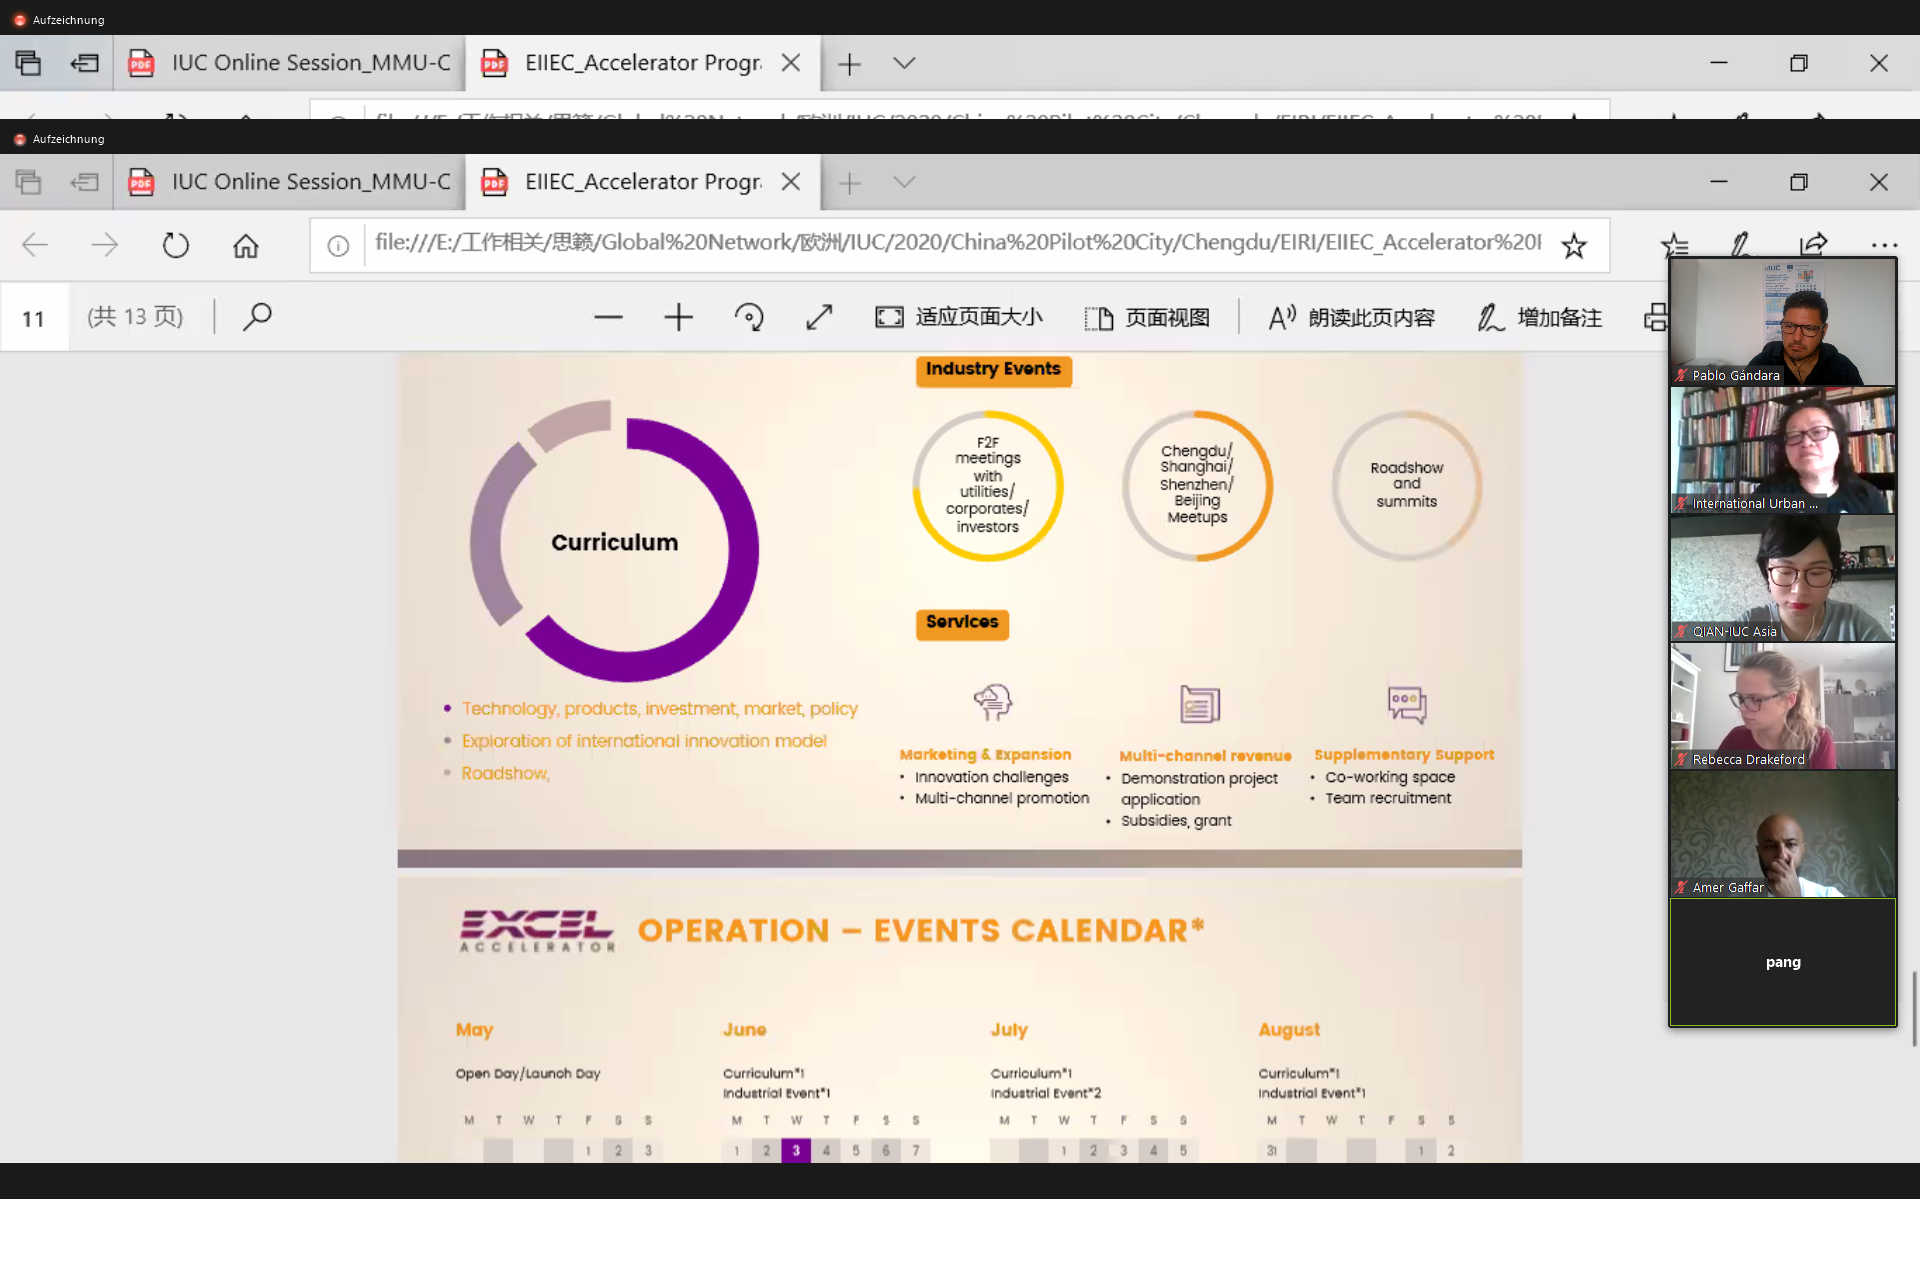Click the PDF zoom in plus icon
Image resolution: width=1920 pixels, height=1262 pixels.
[678, 318]
